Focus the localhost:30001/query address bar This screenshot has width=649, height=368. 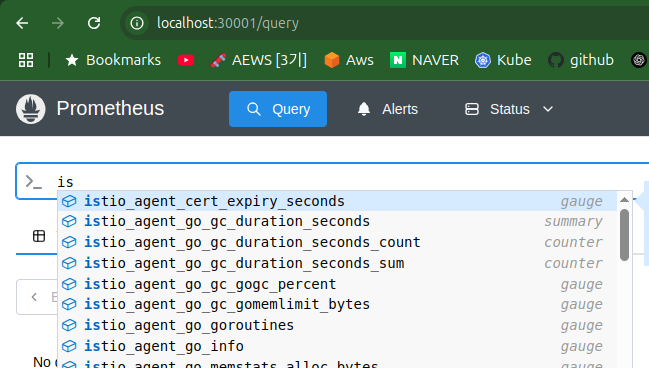click(x=385, y=23)
